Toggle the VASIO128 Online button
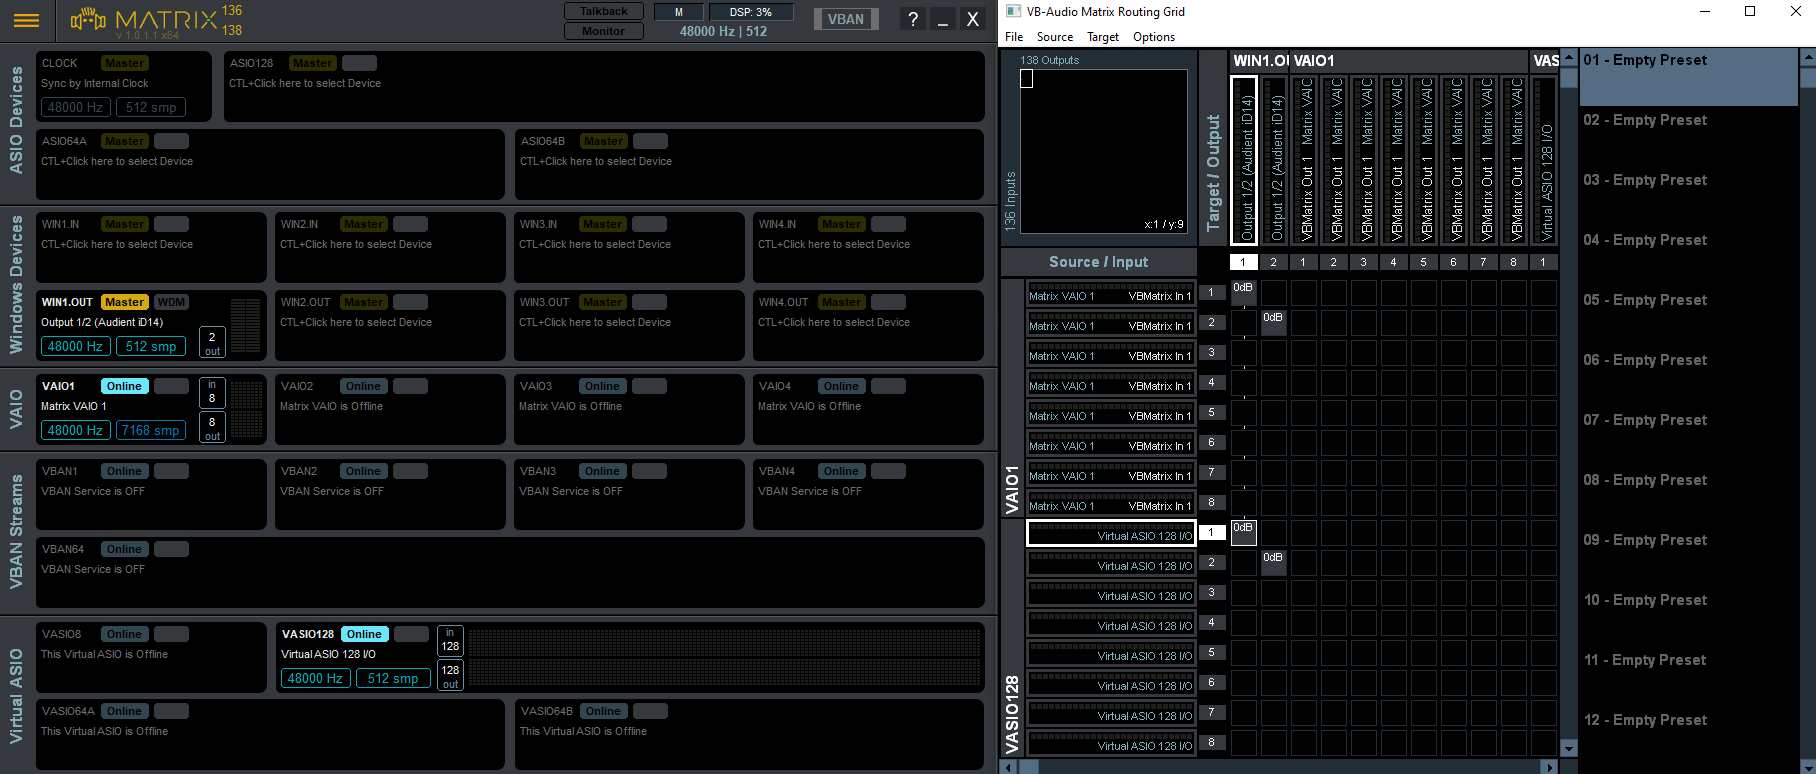 pos(364,634)
